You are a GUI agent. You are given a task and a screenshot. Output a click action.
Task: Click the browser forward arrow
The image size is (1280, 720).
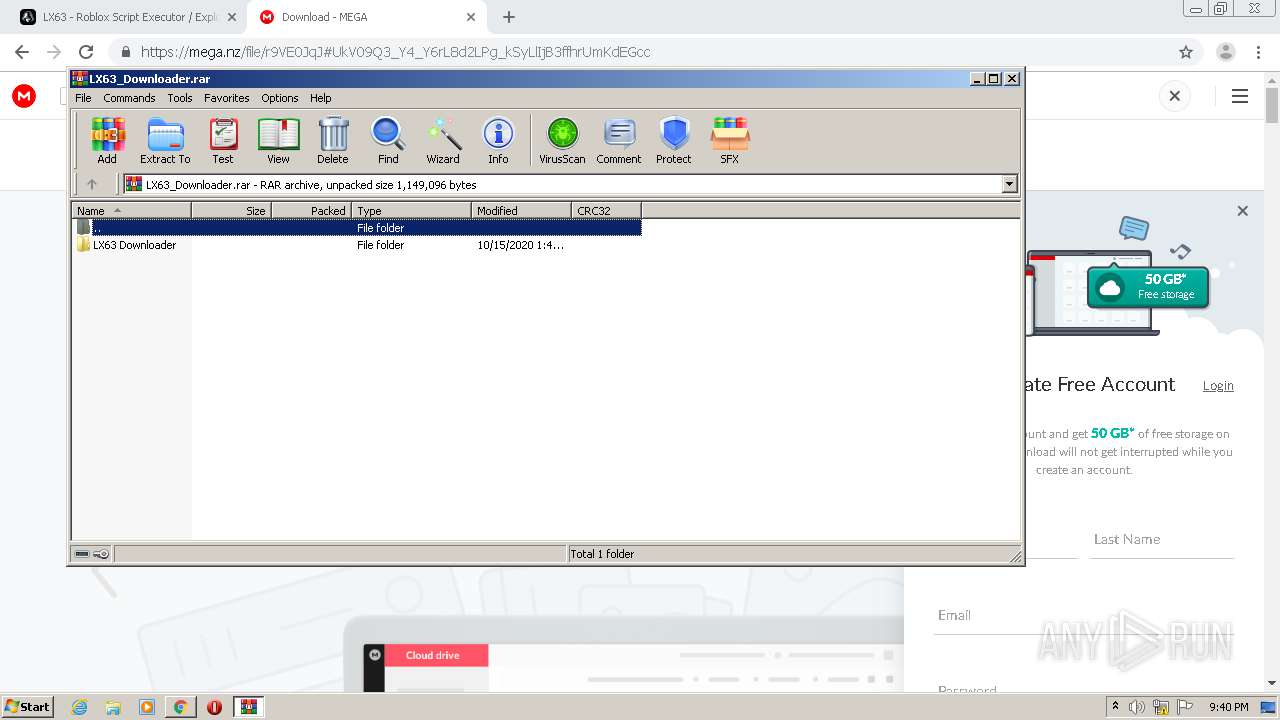tap(54, 52)
